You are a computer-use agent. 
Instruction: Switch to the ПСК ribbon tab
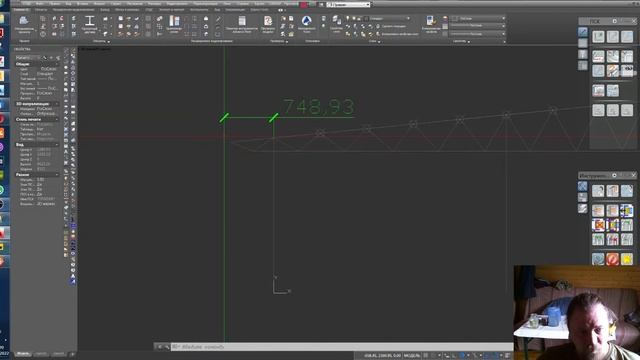coord(149,10)
